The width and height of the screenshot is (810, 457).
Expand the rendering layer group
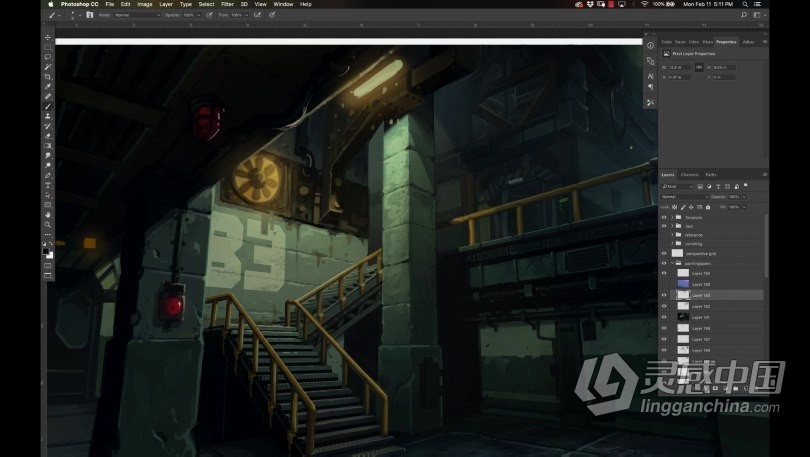click(672, 243)
